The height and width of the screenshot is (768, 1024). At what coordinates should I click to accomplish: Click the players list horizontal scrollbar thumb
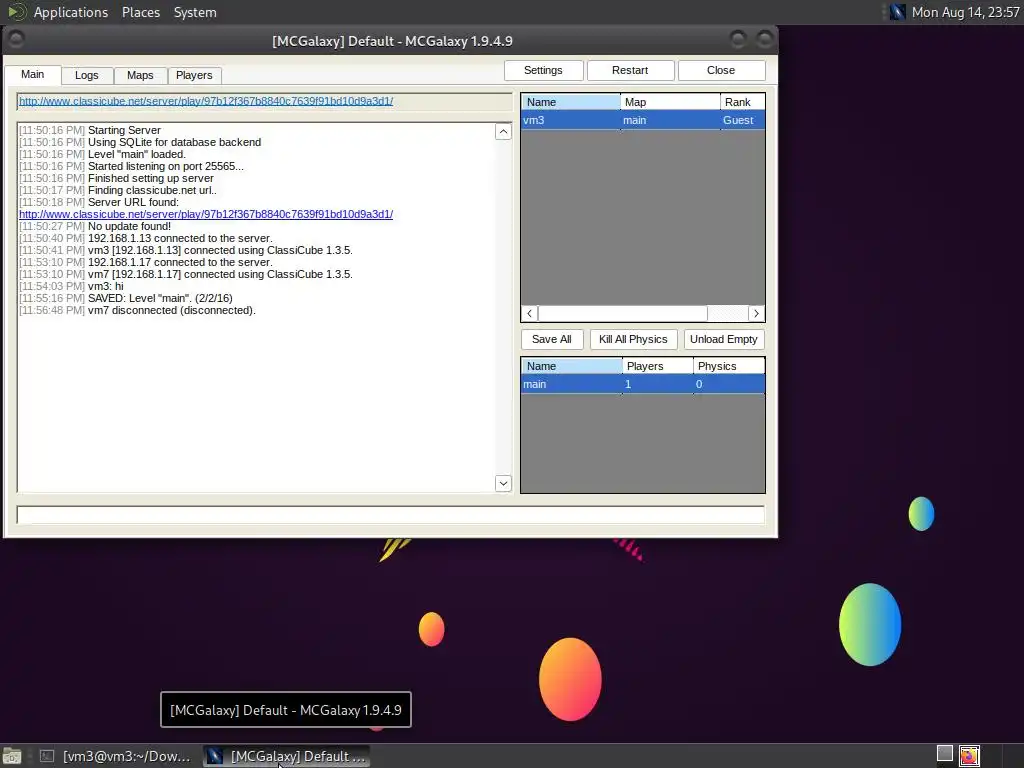(x=622, y=313)
